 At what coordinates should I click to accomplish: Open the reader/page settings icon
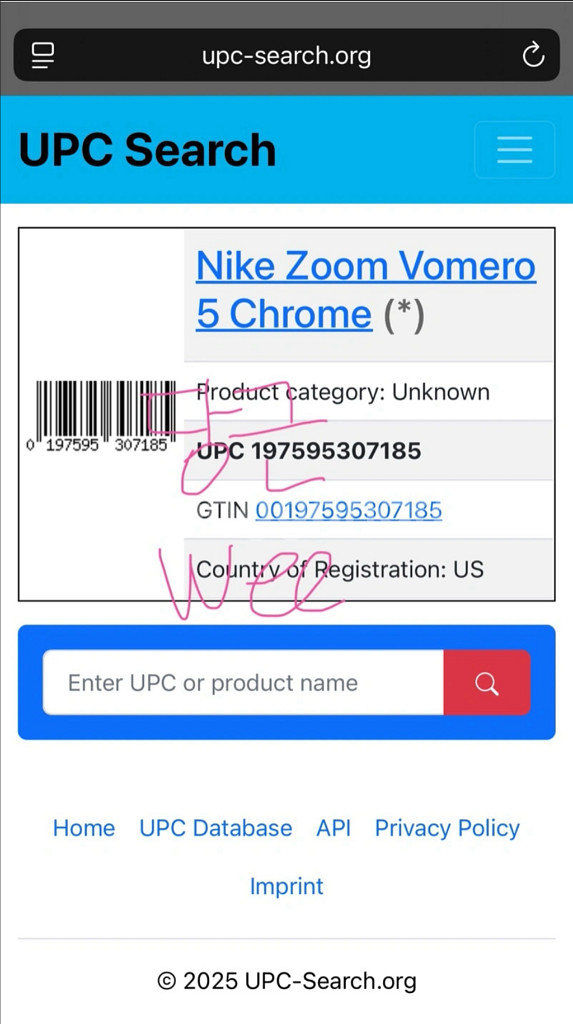pyautogui.click(x=43, y=56)
